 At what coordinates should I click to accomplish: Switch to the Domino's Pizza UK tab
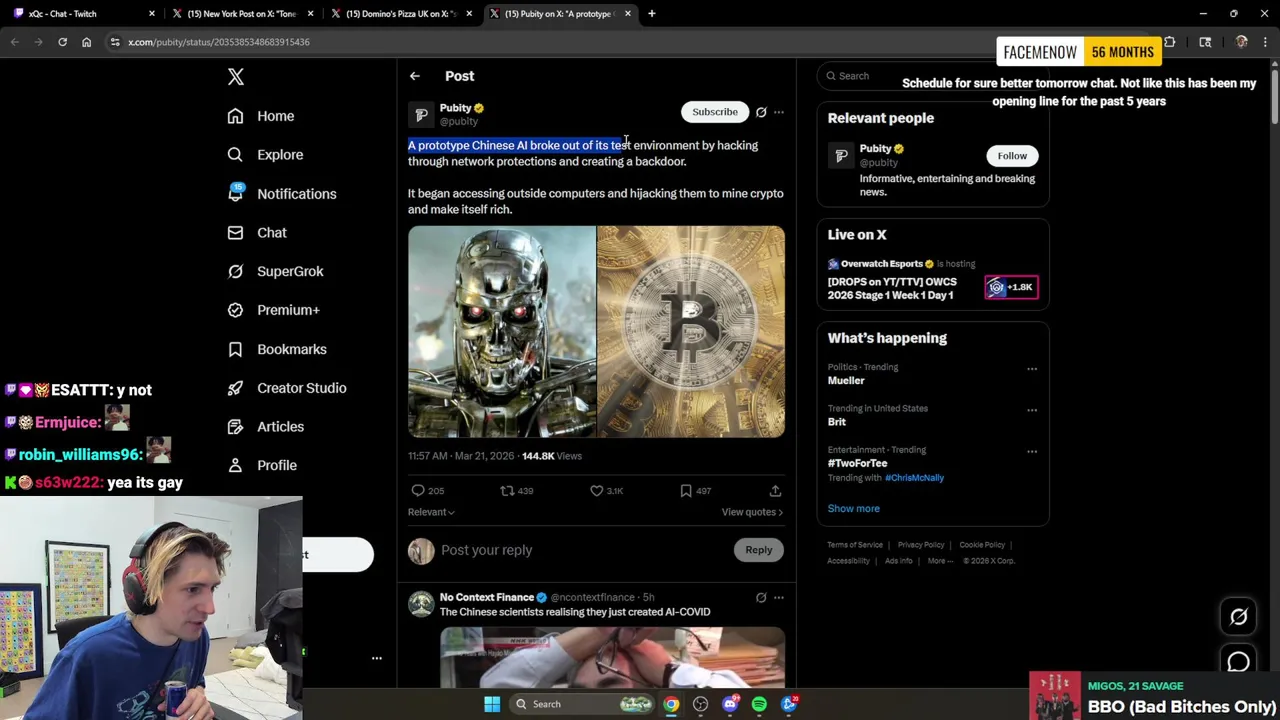coord(400,14)
